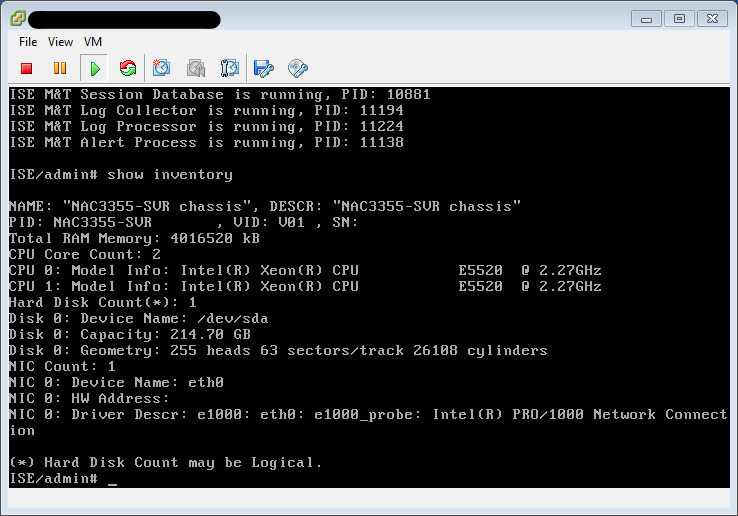Click the 'CPU 1: Model Info' line
738x516 pixels.
tap(305, 287)
